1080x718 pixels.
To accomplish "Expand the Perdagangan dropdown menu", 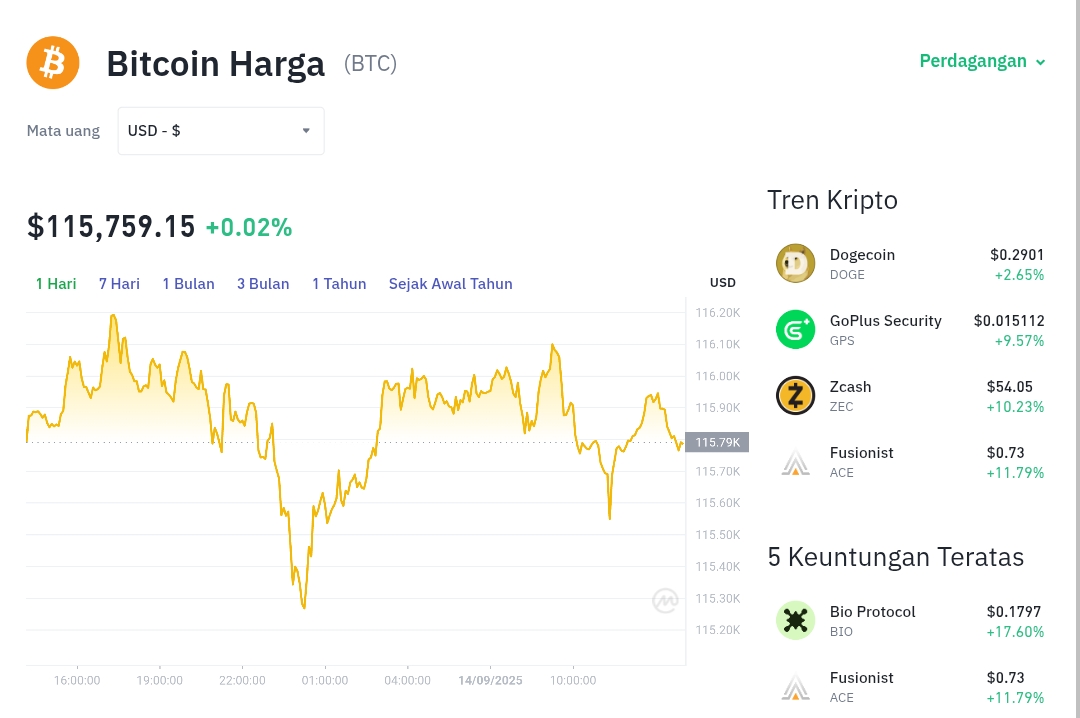I will click(982, 61).
